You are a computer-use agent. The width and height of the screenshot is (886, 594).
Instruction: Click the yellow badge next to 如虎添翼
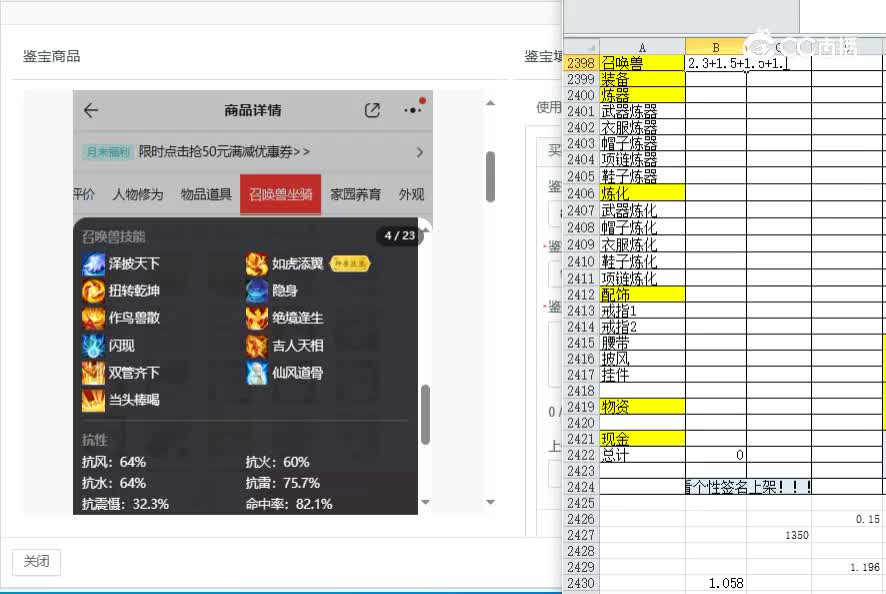pyautogui.click(x=350, y=263)
